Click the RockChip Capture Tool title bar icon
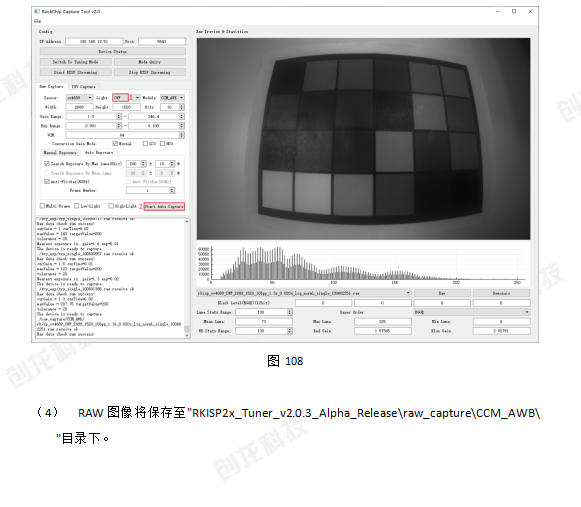Image resolution: width=581 pixels, height=507 pixels. (37, 11)
